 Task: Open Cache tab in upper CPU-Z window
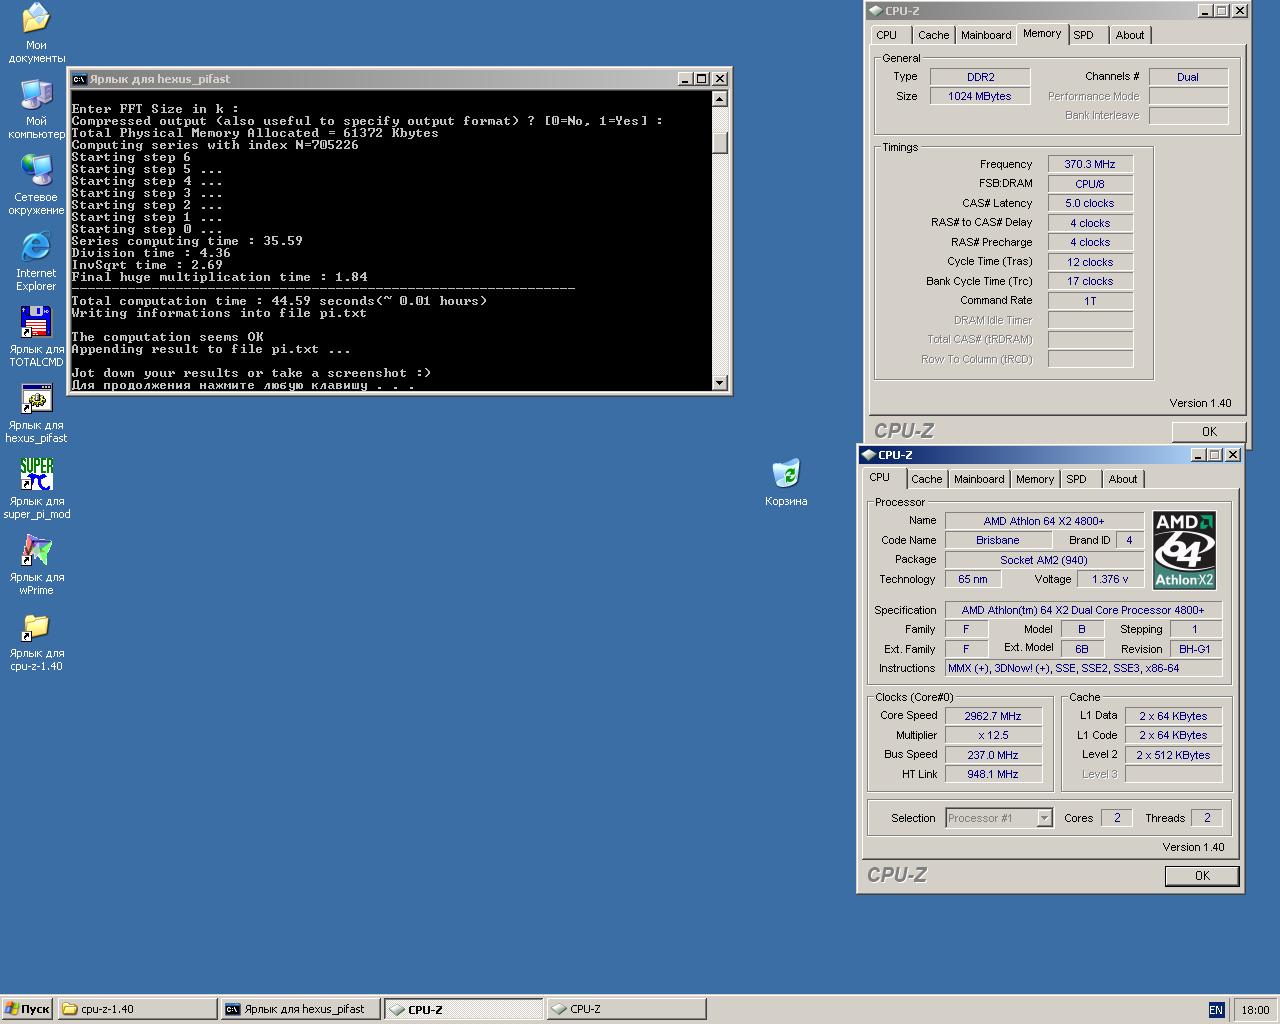point(934,35)
